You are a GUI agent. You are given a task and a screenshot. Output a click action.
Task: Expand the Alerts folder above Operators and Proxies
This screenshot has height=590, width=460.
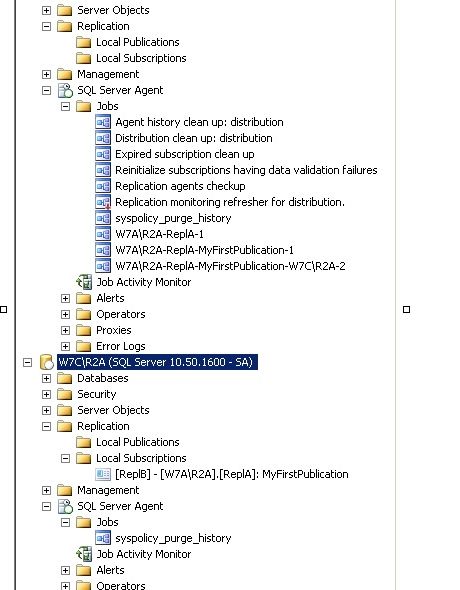(x=65, y=298)
